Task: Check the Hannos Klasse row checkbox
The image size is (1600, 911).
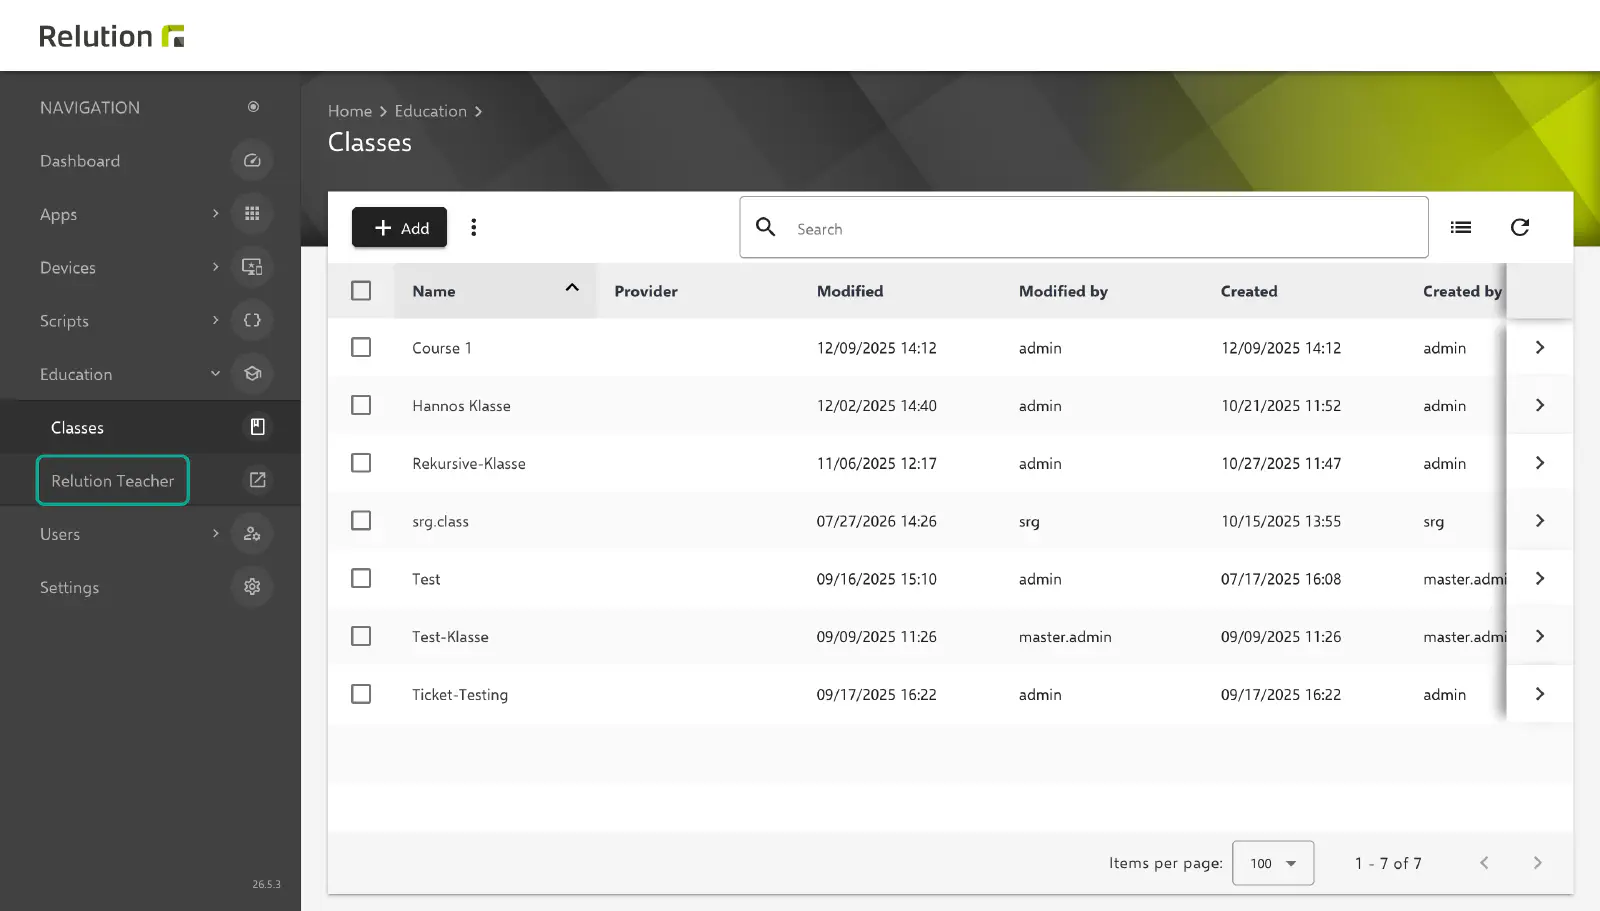Action: 361,405
